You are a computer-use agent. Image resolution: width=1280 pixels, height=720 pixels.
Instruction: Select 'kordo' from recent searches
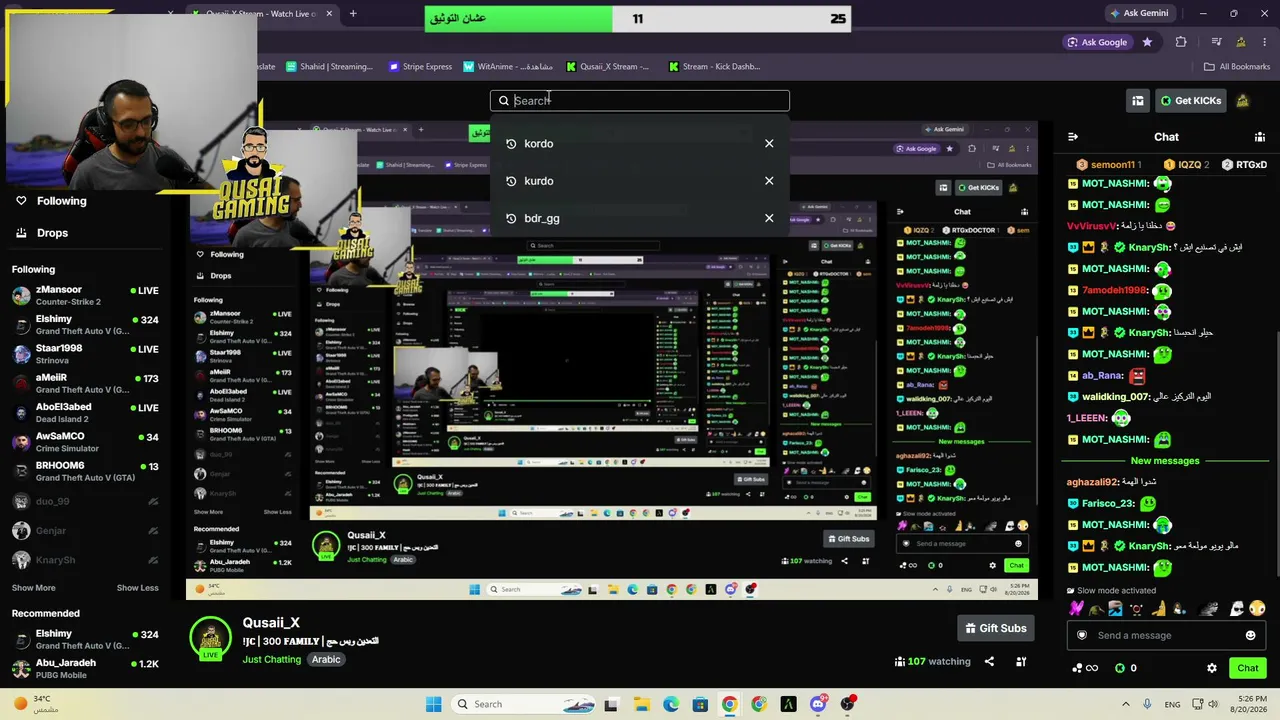coord(539,144)
